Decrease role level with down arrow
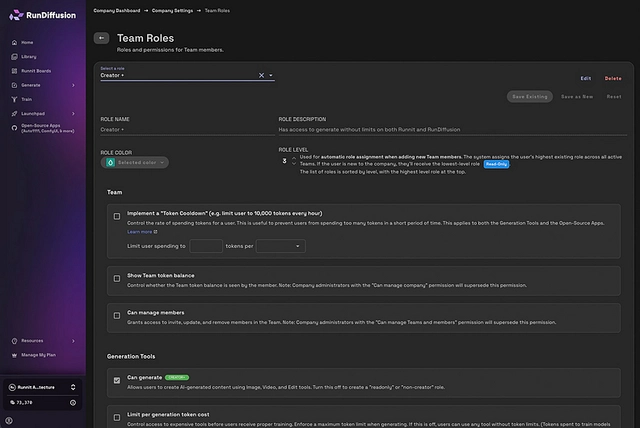The height and width of the screenshot is (428, 640). click(x=293, y=164)
